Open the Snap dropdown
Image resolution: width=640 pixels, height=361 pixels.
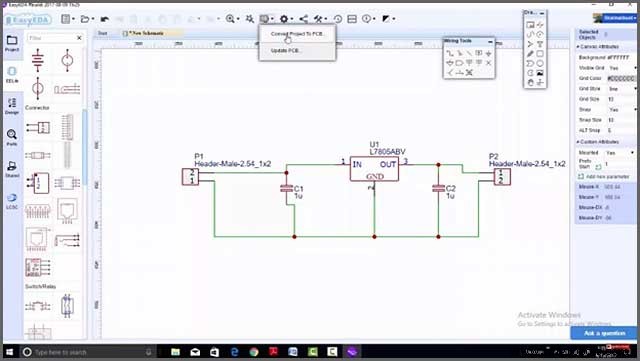pos(622,109)
